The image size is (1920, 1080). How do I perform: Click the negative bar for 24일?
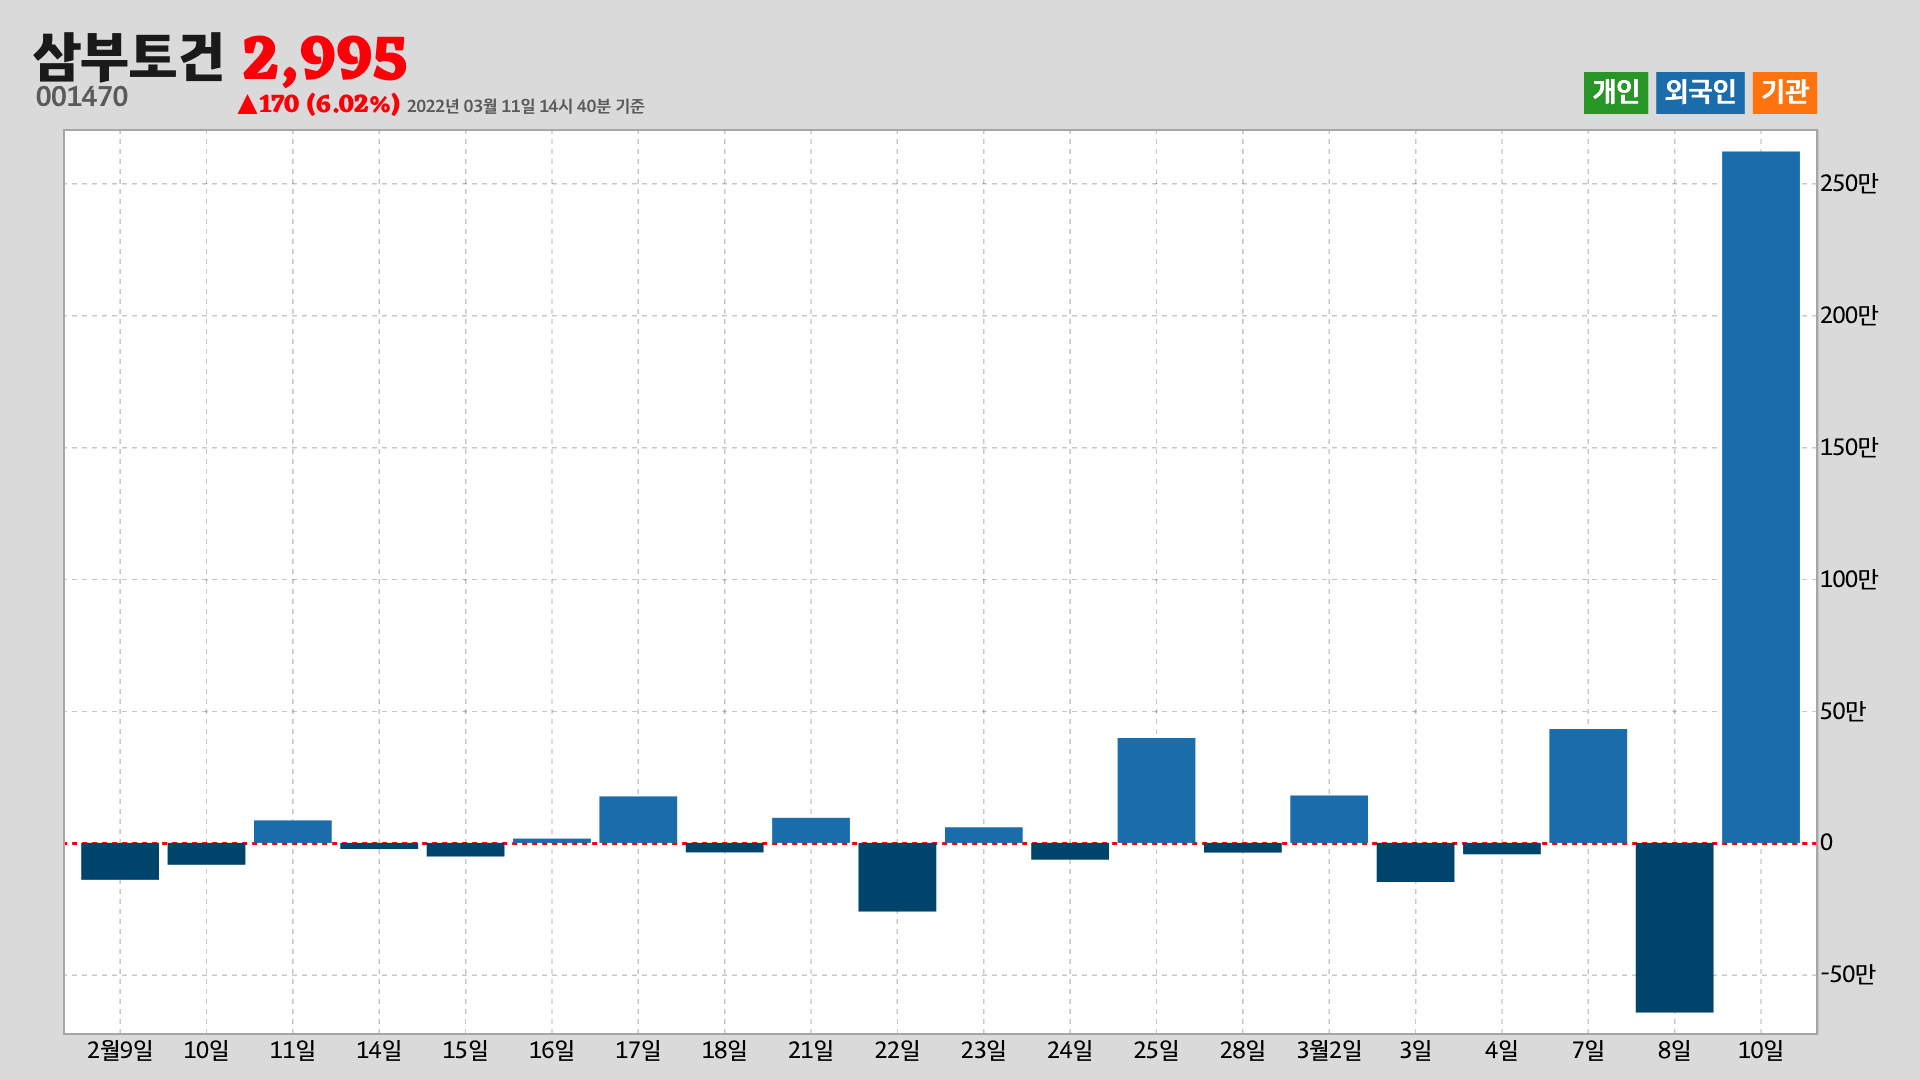(1070, 851)
